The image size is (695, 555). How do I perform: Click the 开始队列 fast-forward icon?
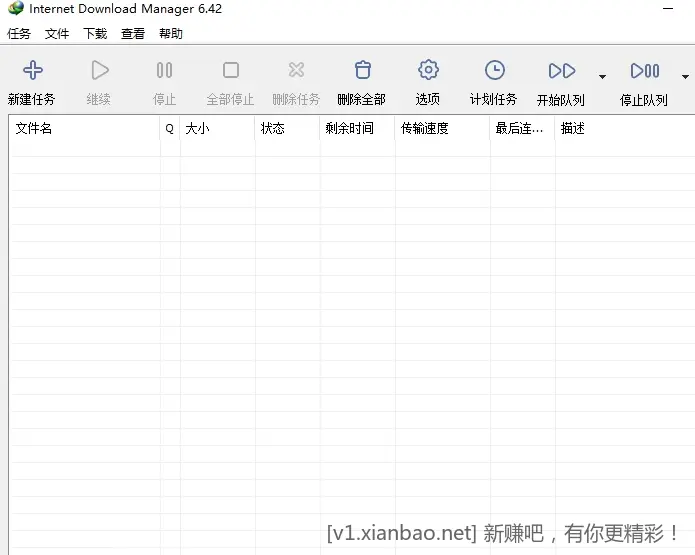click(562, 70)
